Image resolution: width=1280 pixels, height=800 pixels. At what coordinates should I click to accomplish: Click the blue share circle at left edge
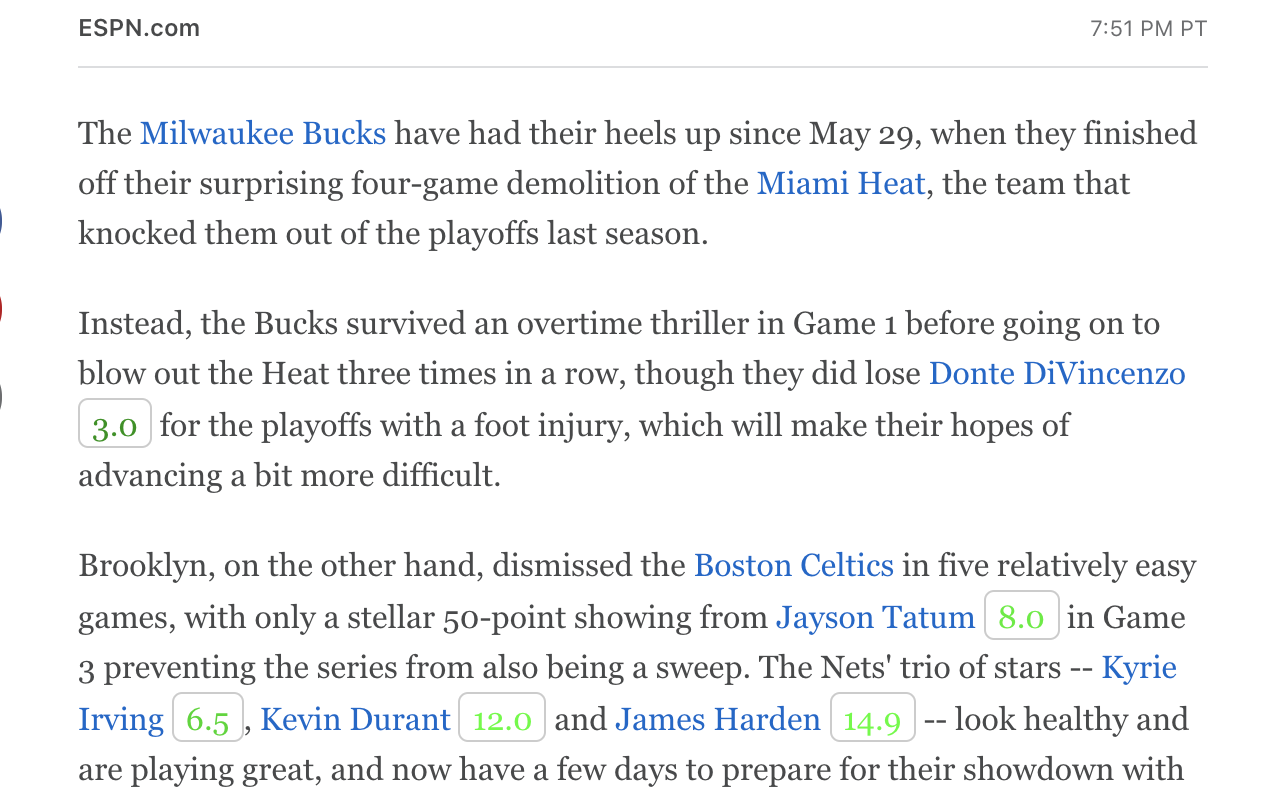tap(1, 221)
